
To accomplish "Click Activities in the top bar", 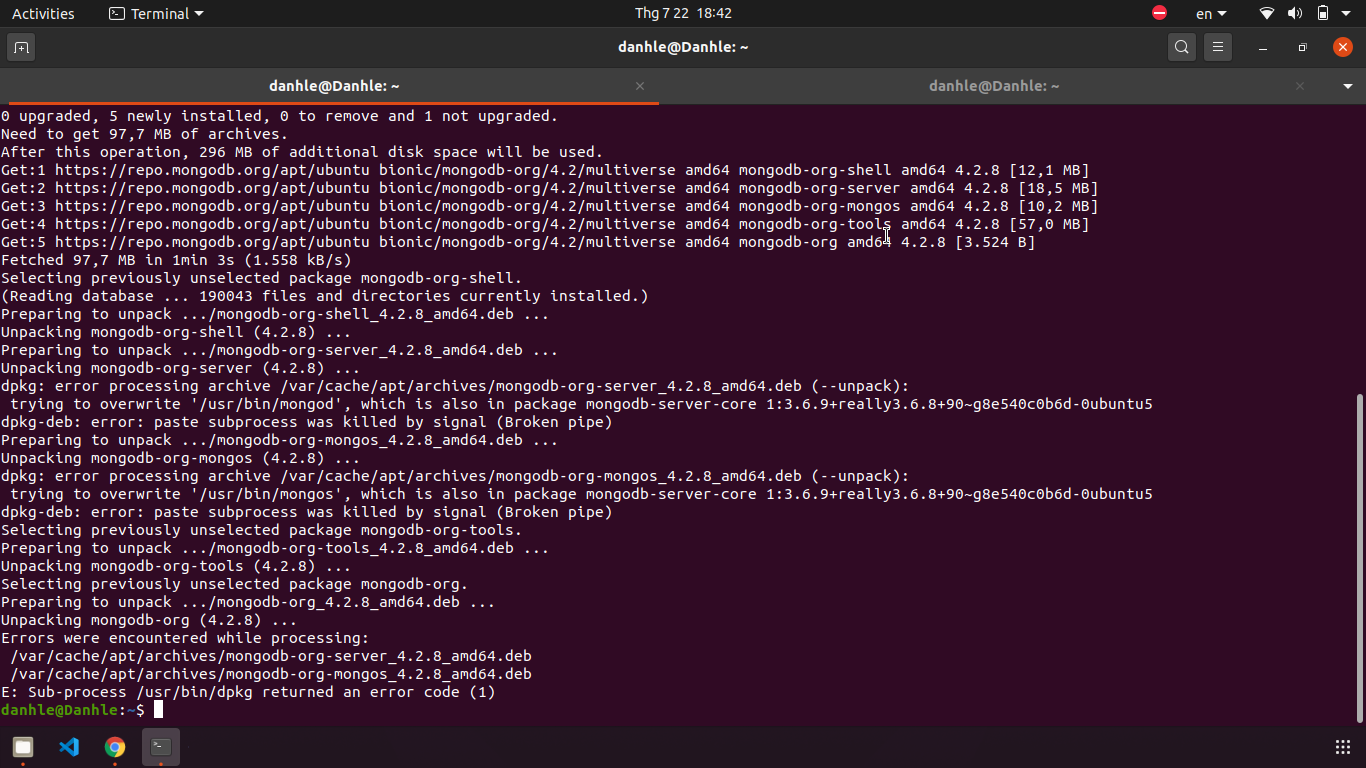I will [x=44, y=13].
